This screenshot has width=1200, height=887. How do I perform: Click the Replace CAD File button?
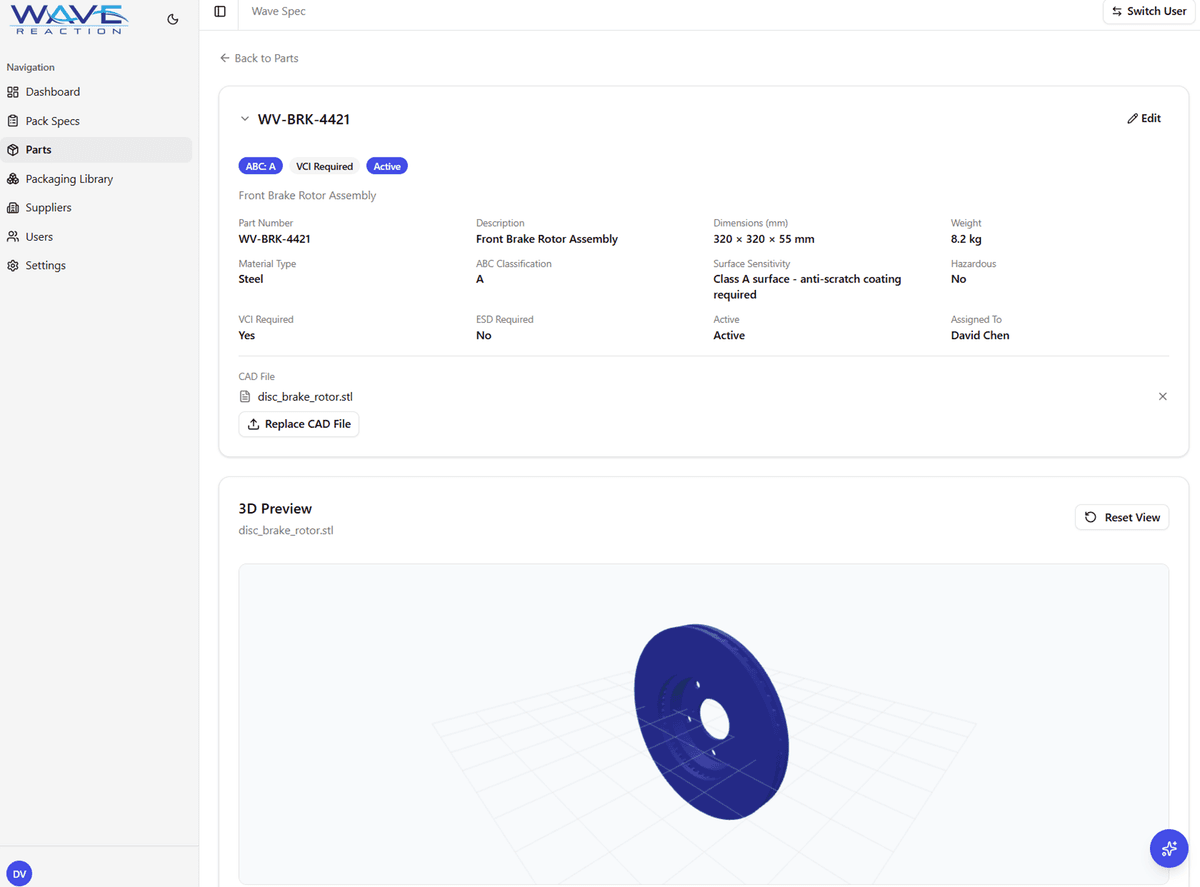pos(298,424)
